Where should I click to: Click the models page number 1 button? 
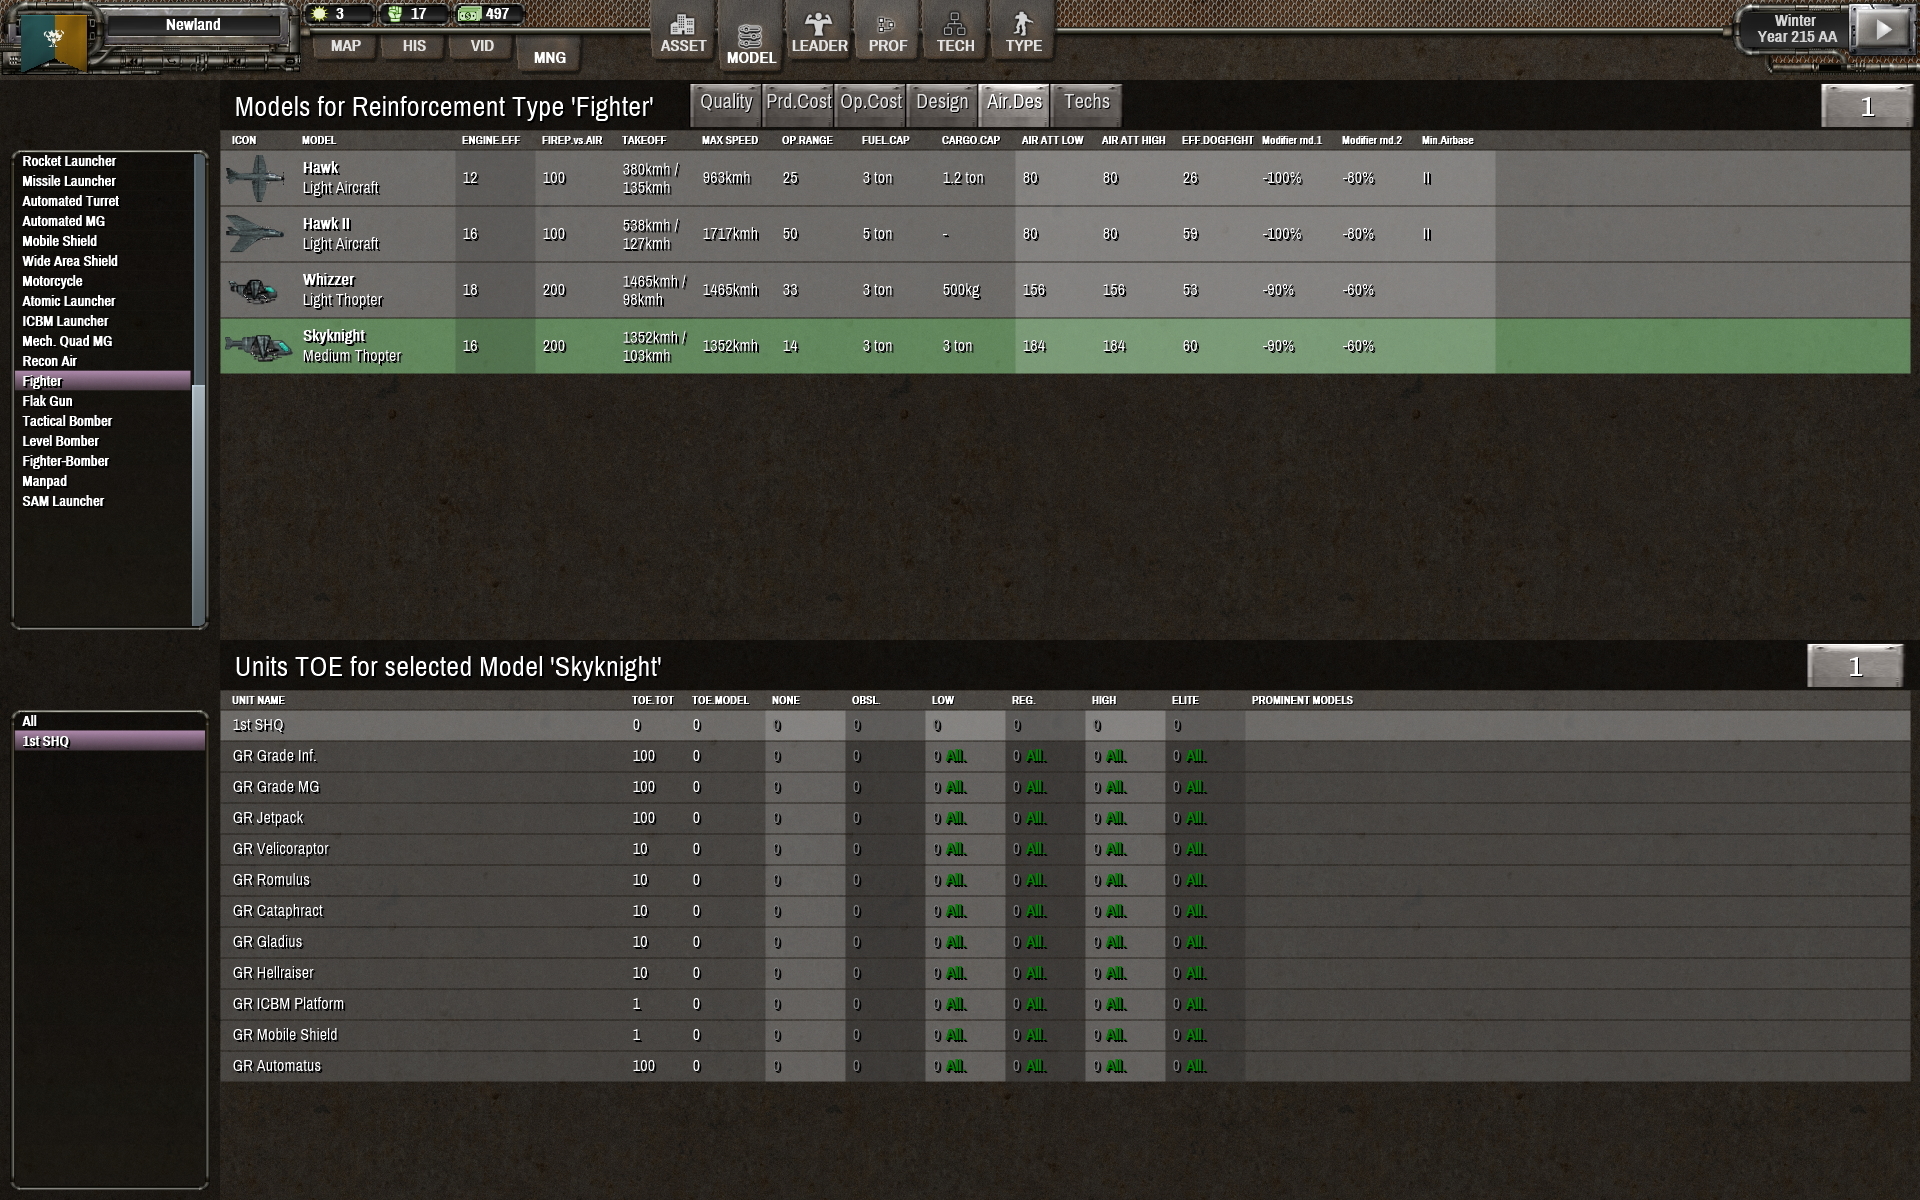(1866, 107)
